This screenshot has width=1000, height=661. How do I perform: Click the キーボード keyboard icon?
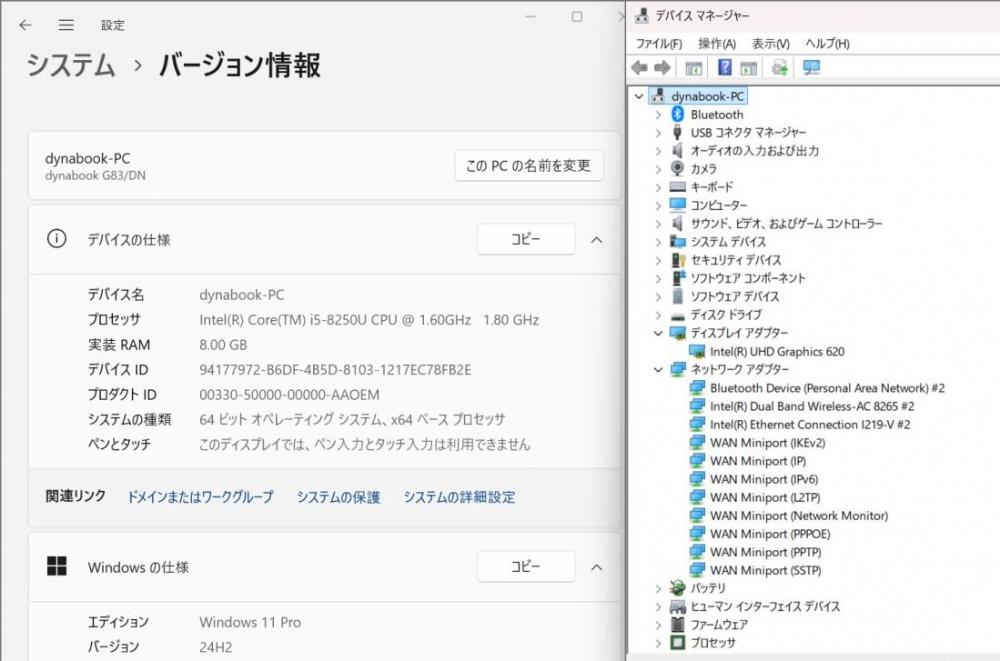tap(677, 187)
